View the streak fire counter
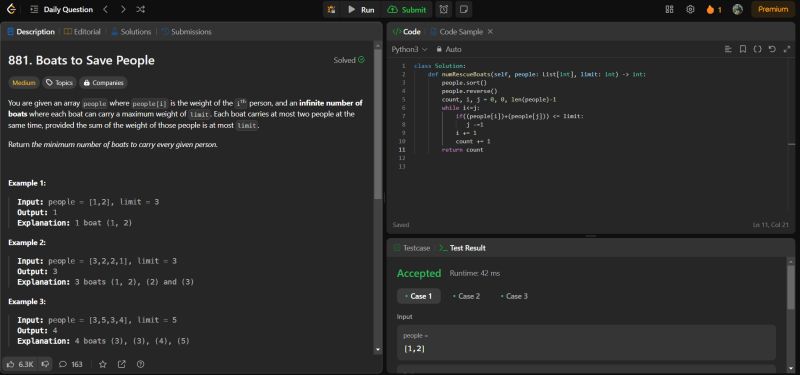 [714, 9]
